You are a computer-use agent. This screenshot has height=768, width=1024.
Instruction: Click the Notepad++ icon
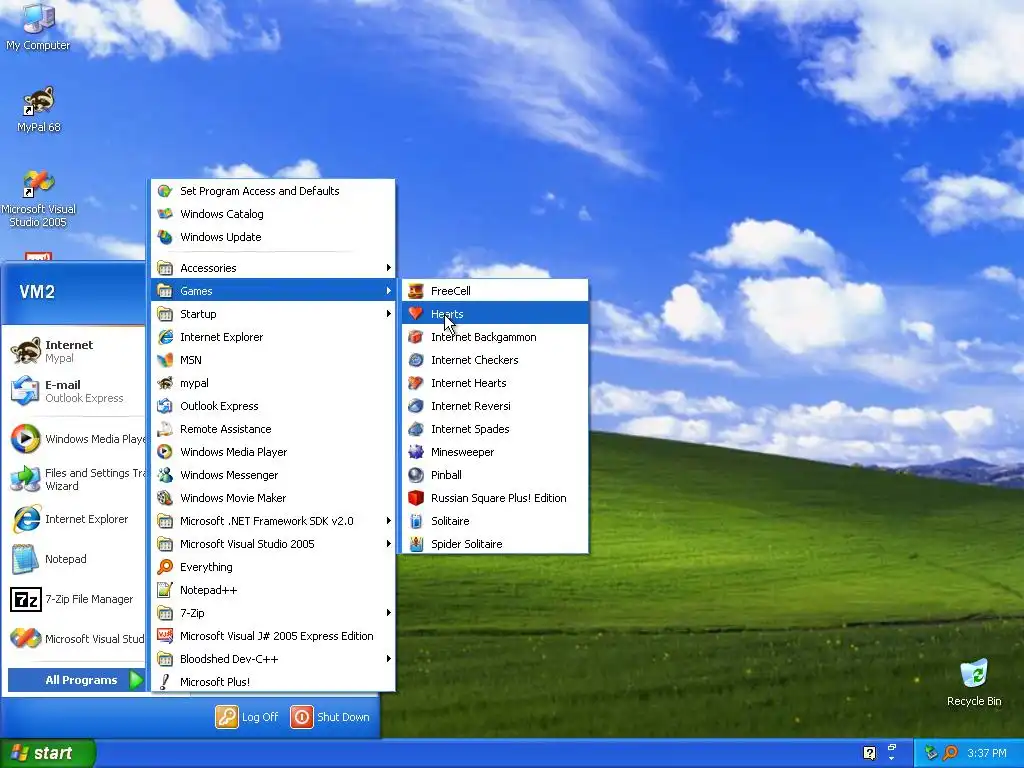click(165, 590)
